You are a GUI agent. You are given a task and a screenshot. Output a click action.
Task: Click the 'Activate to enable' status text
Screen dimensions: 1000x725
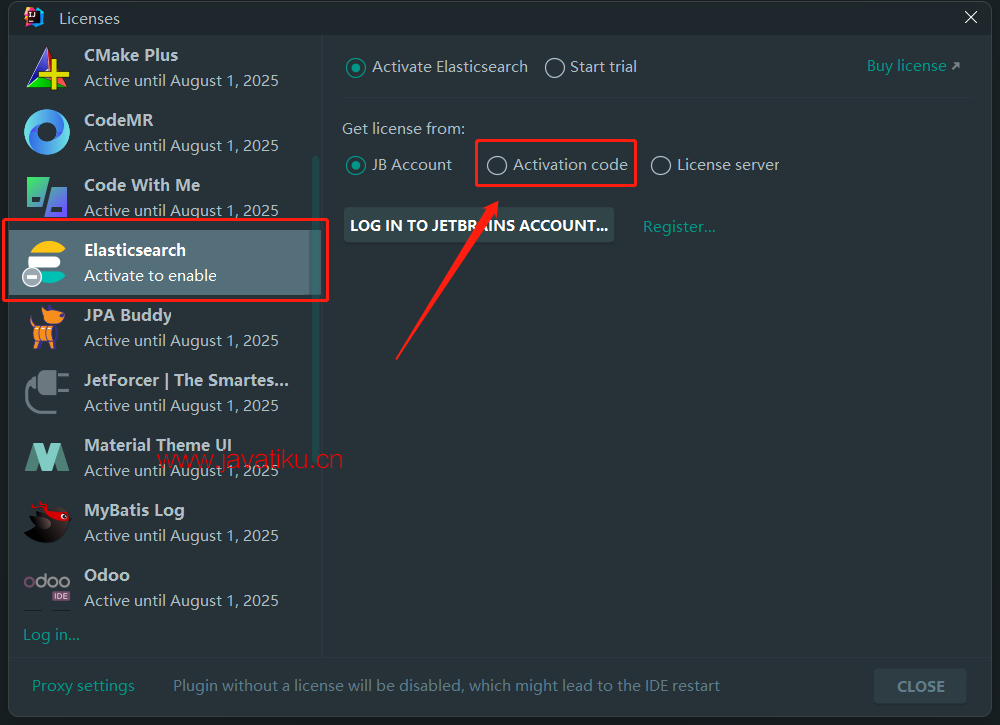click(151, 275)
